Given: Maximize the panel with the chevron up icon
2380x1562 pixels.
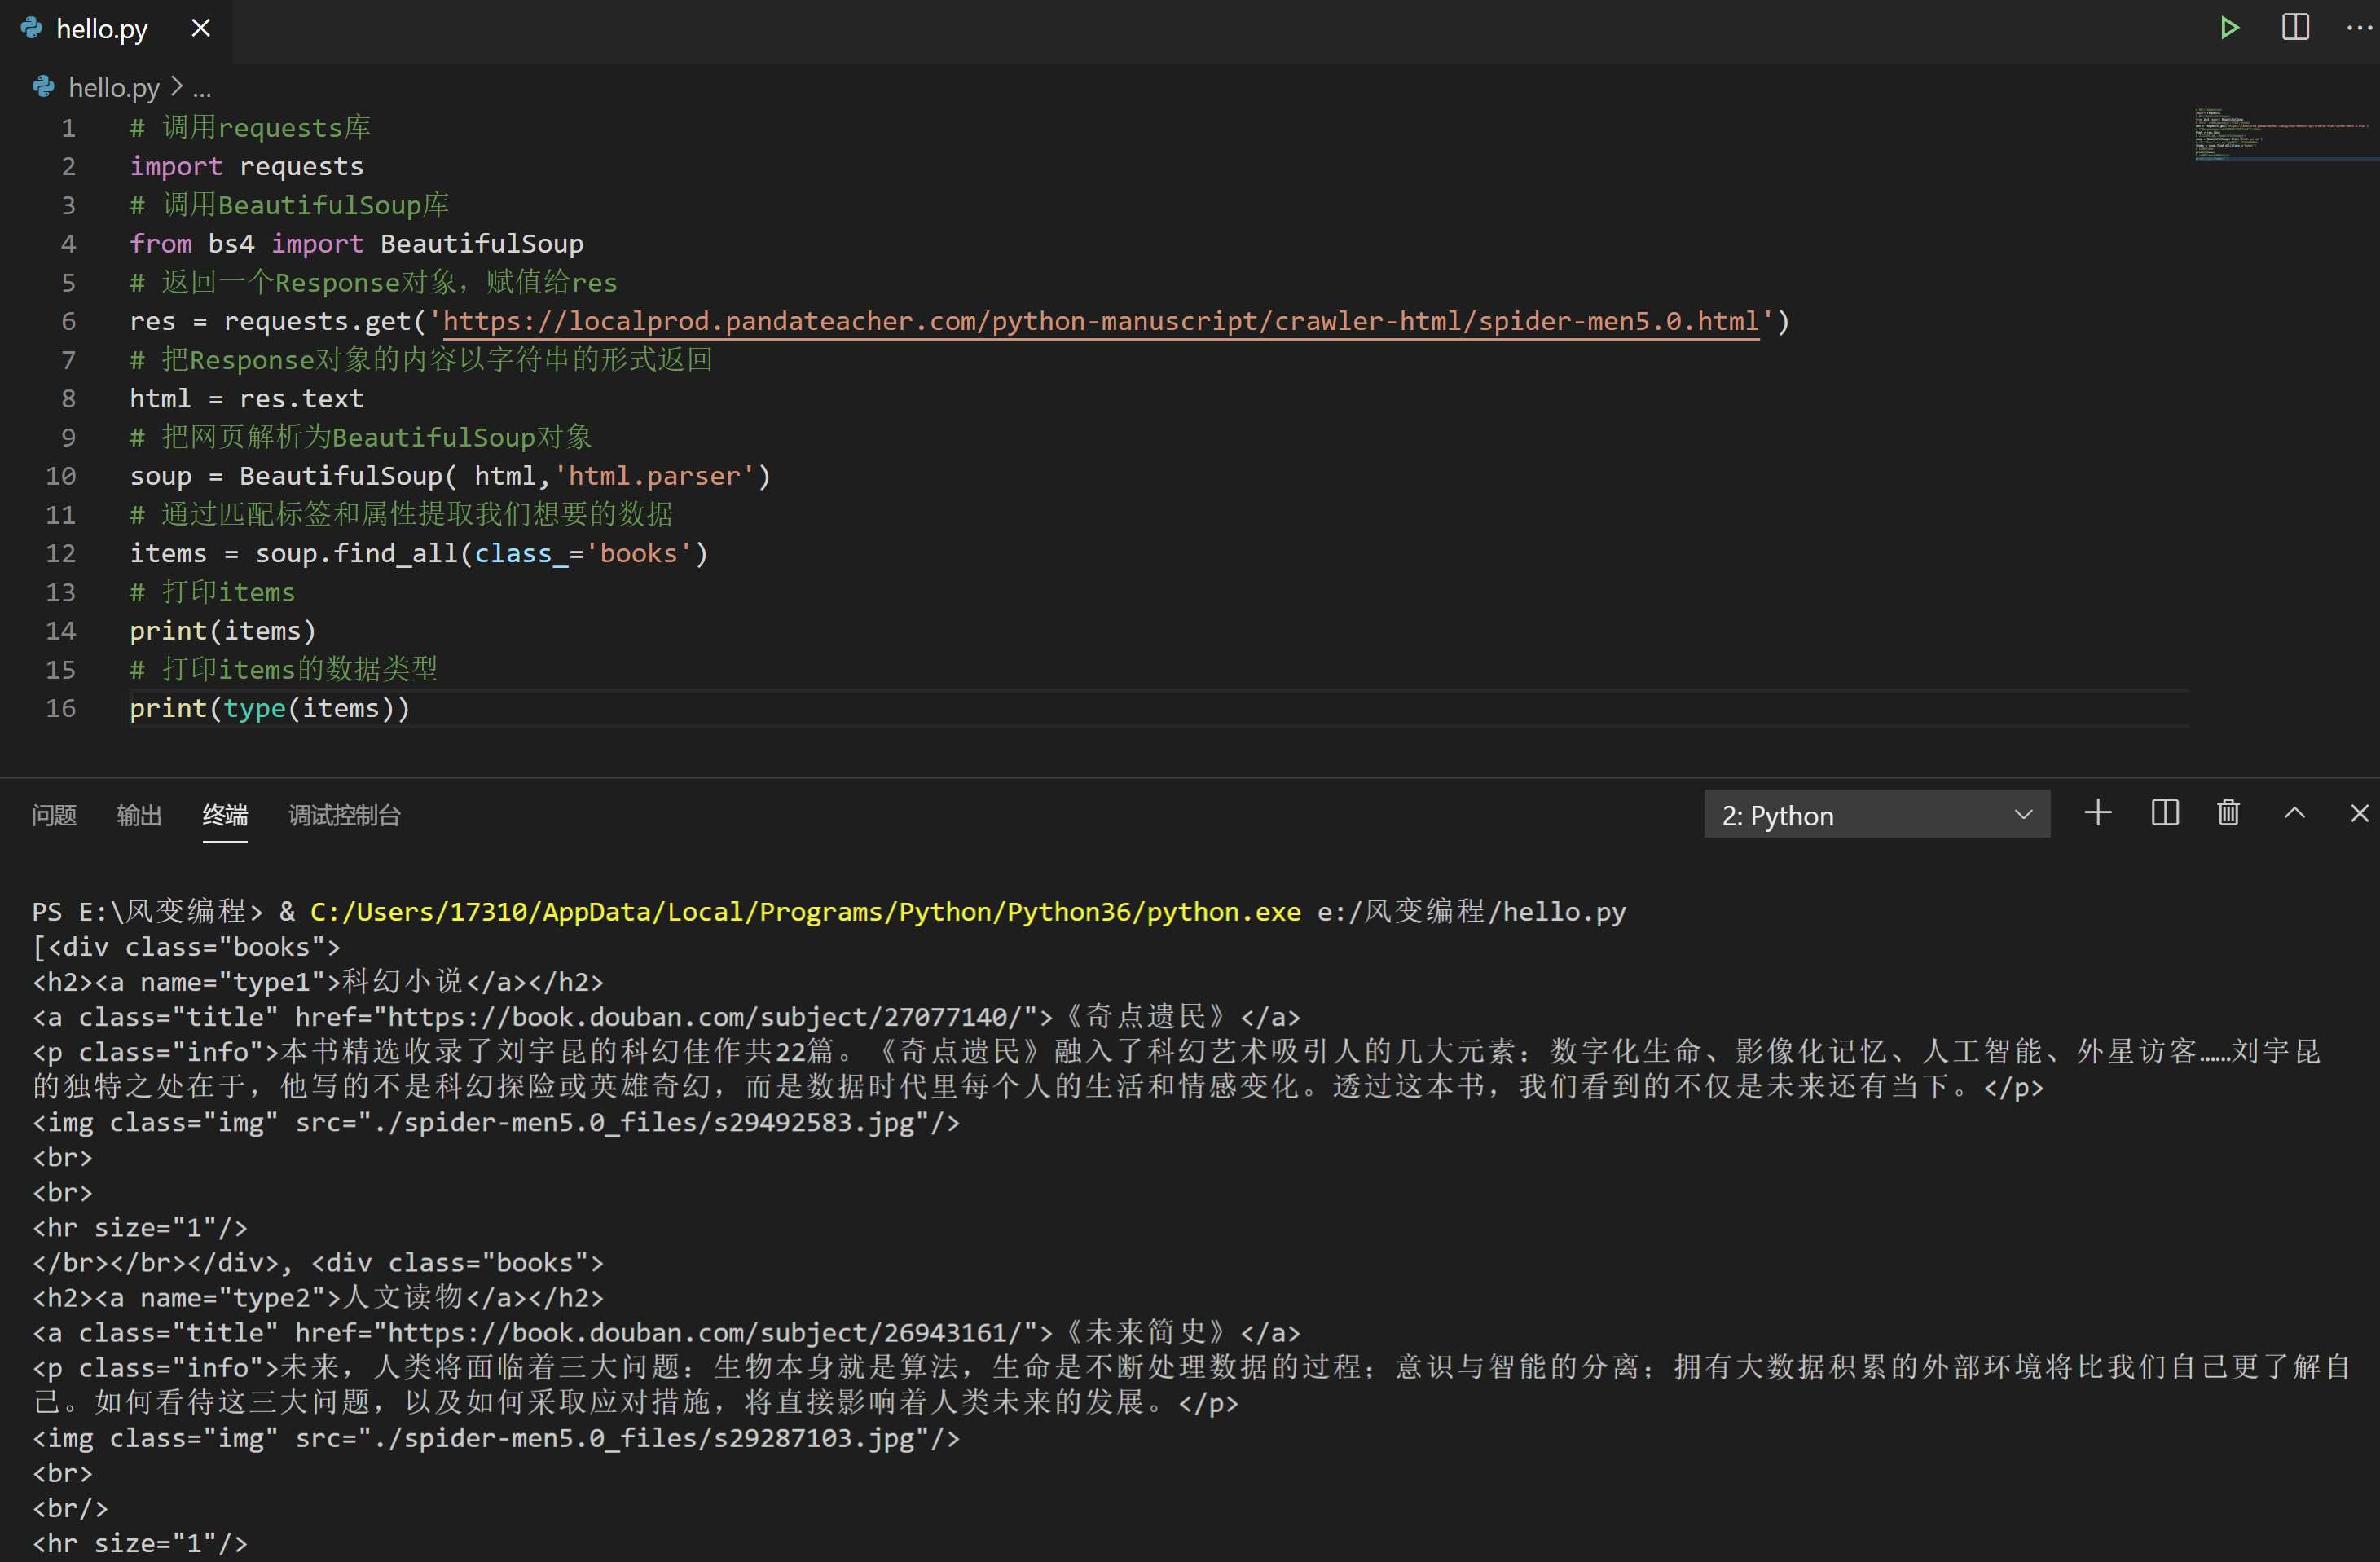Looking at the screenshot, I should pyautogui.click(x=2295, y=813).
